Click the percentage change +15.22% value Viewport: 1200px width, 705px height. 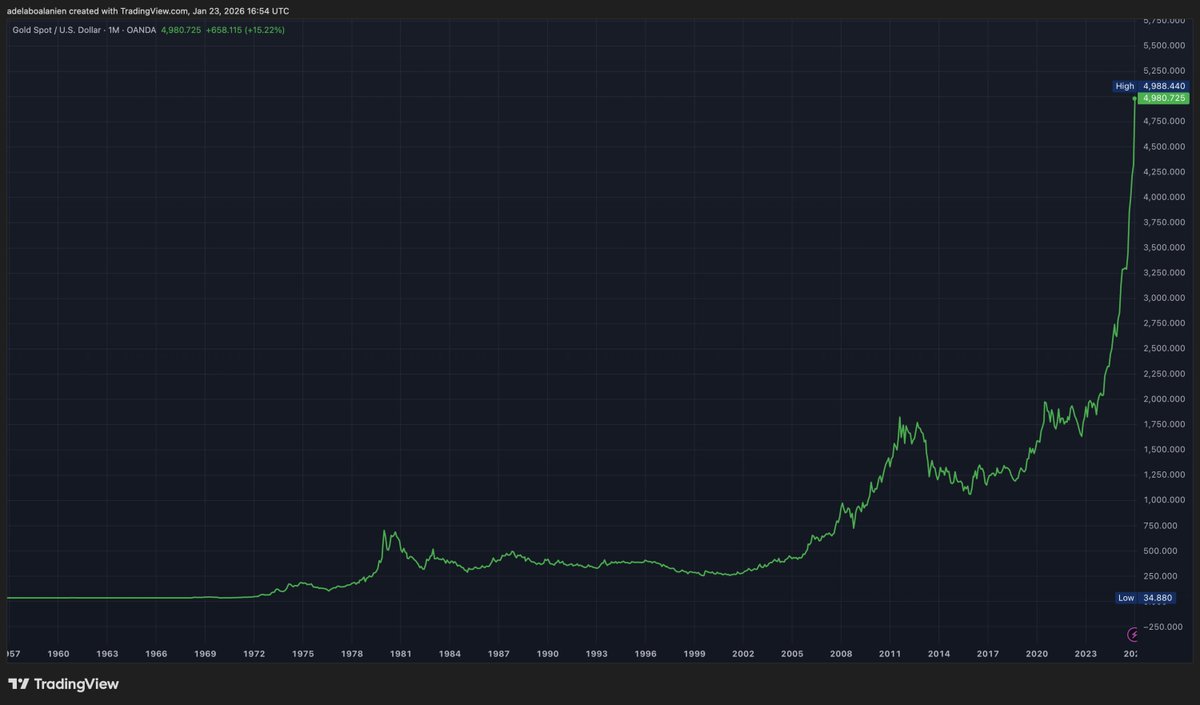(263, 30)
